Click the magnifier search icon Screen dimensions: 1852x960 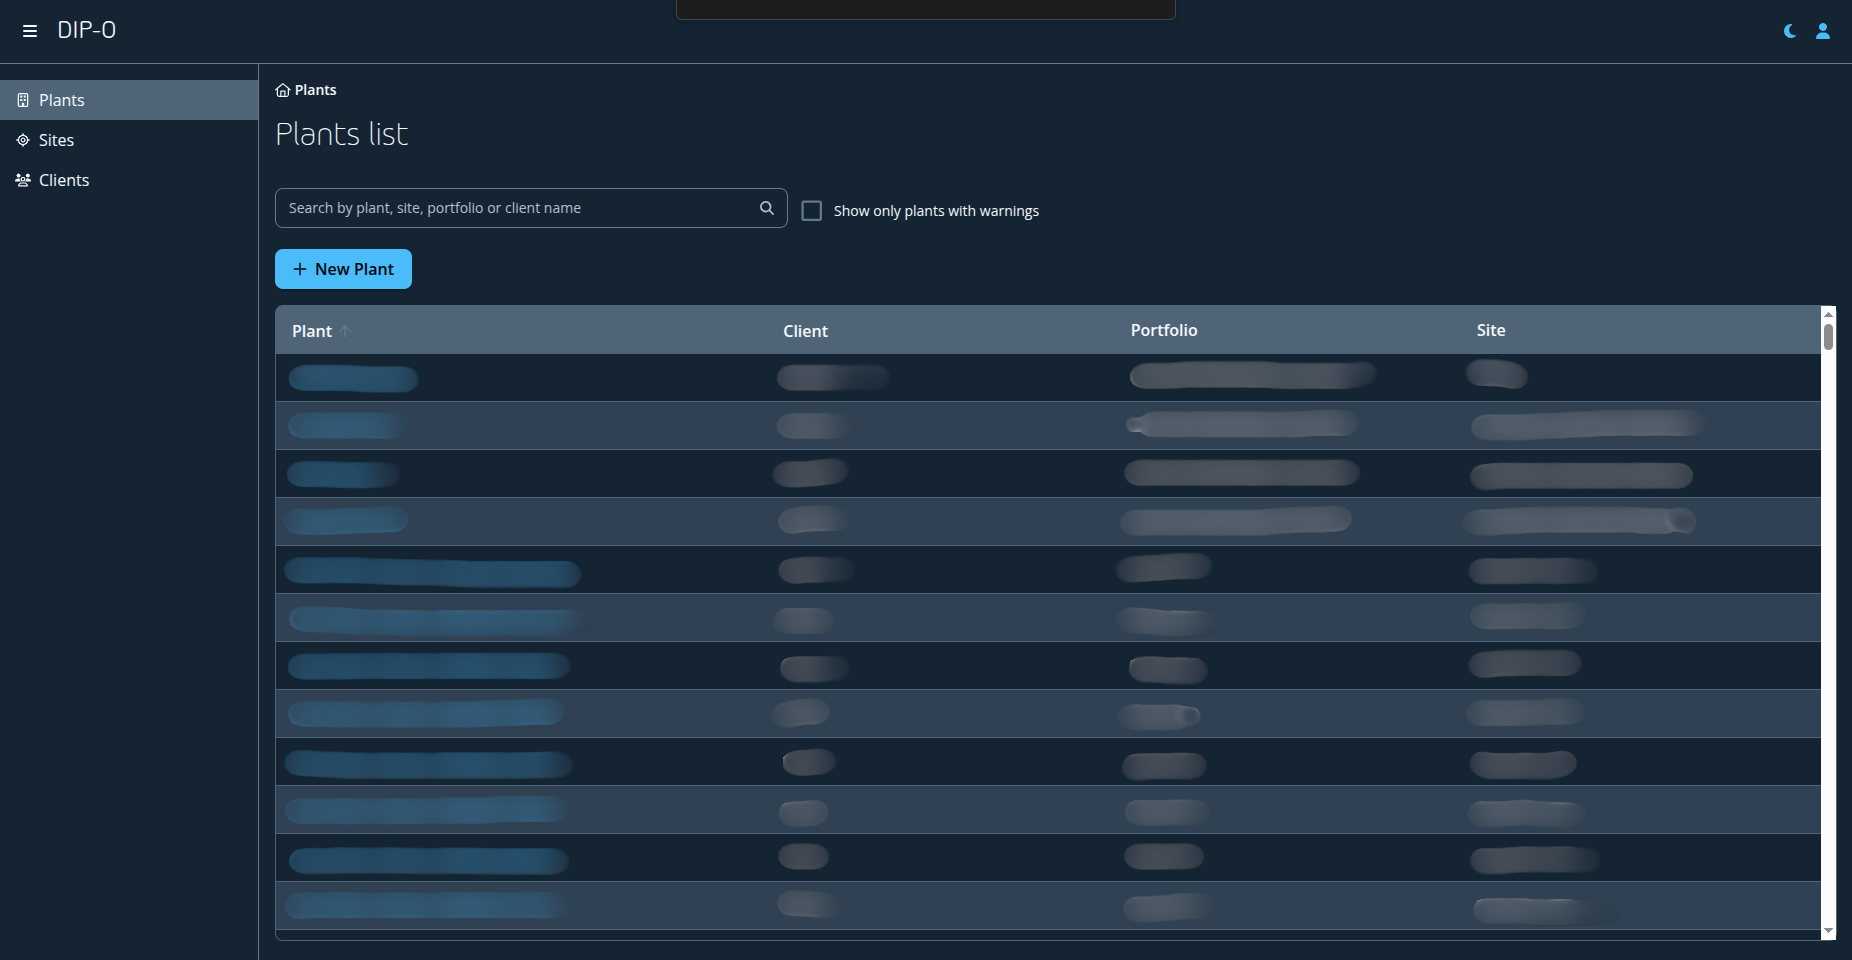tap(767, 208)
